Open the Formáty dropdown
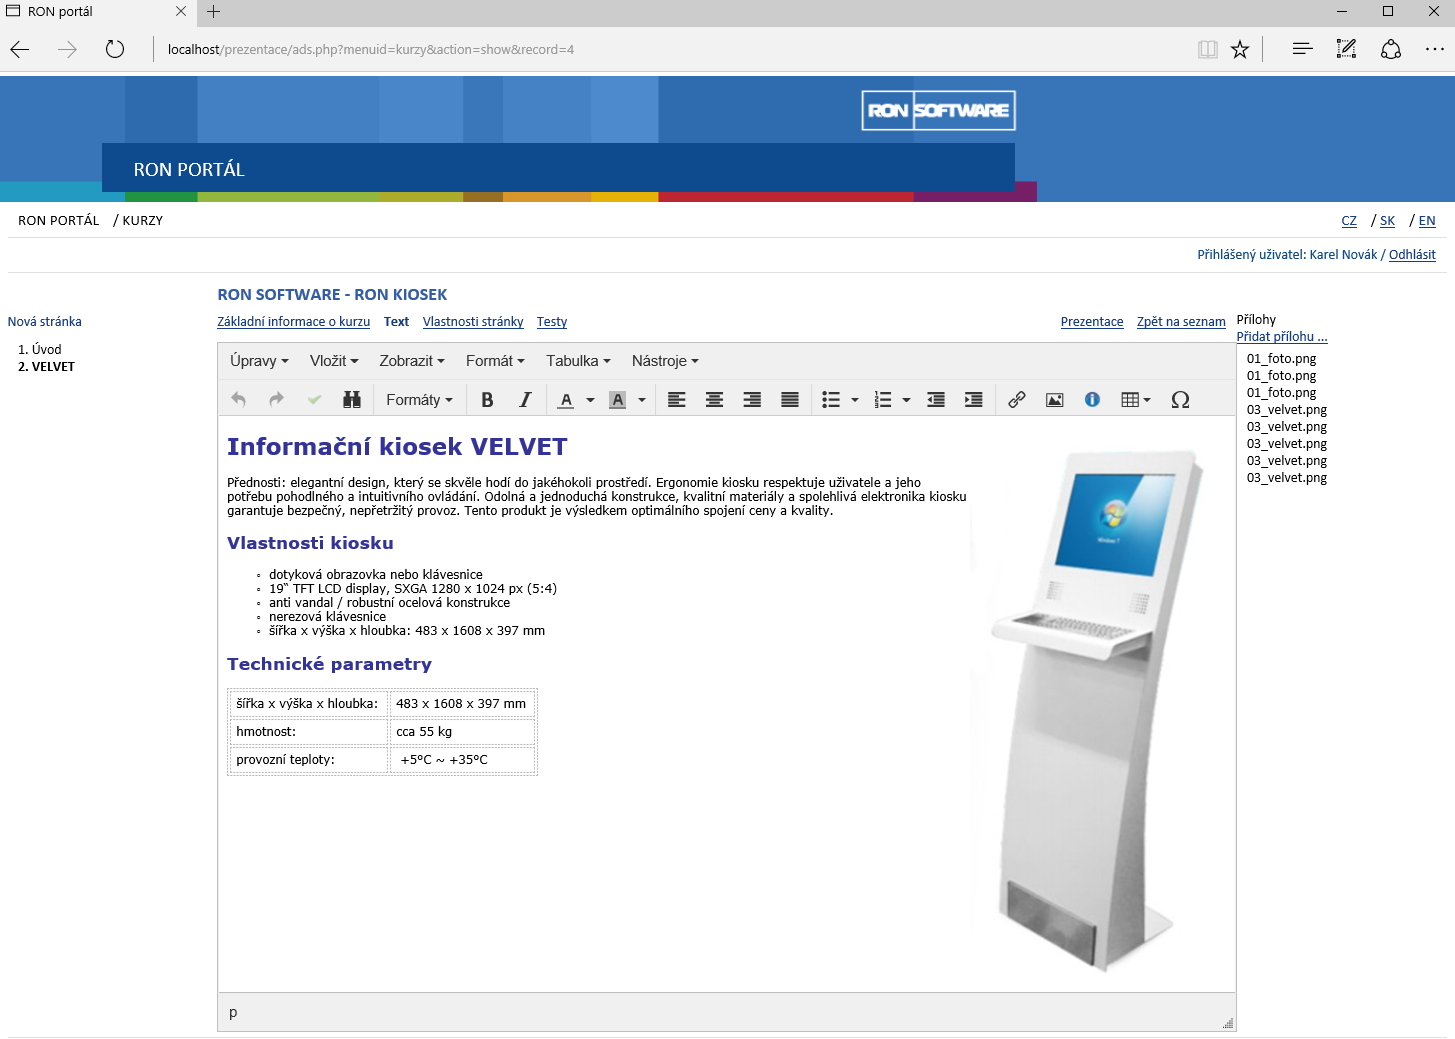The image size is (1455, 1039). pyautogui.click(x=419, y=400)
